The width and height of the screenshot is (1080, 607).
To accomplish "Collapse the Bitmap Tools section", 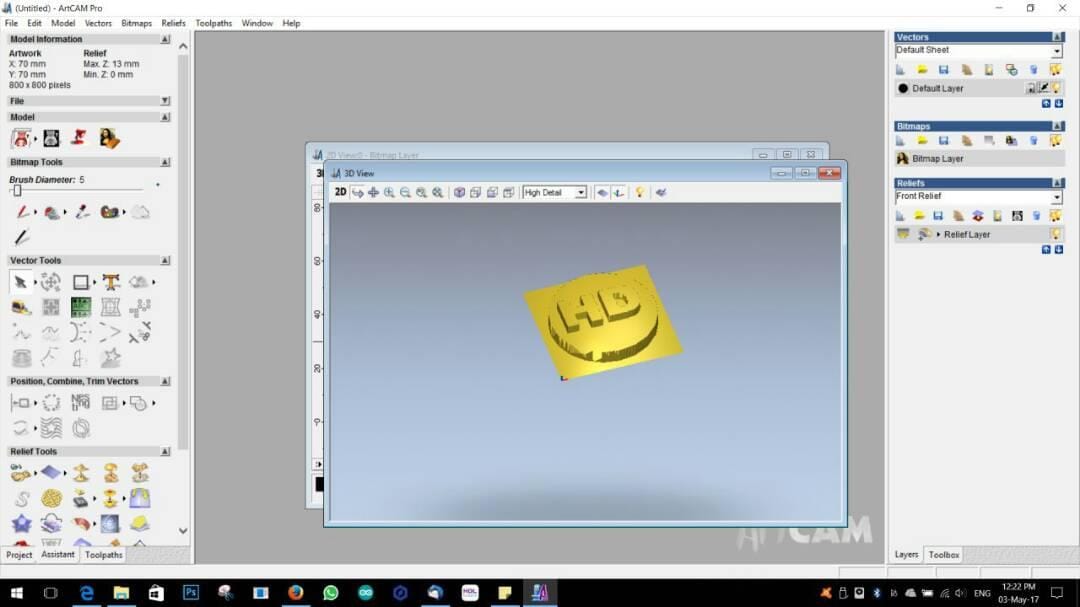I will click(165, 162).
